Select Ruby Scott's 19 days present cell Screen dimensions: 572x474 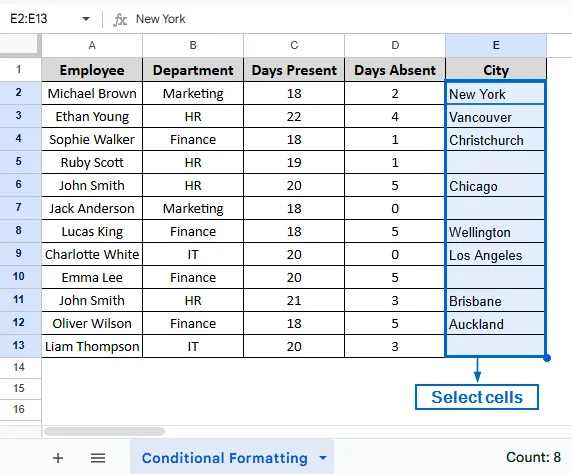click(294, 162)
